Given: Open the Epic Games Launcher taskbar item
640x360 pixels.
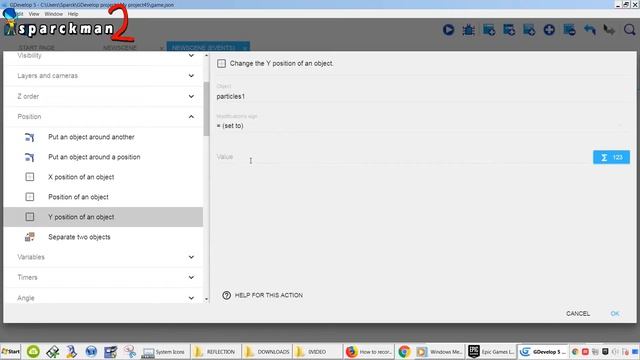Looking at the screenshot, I should [491, 351].
